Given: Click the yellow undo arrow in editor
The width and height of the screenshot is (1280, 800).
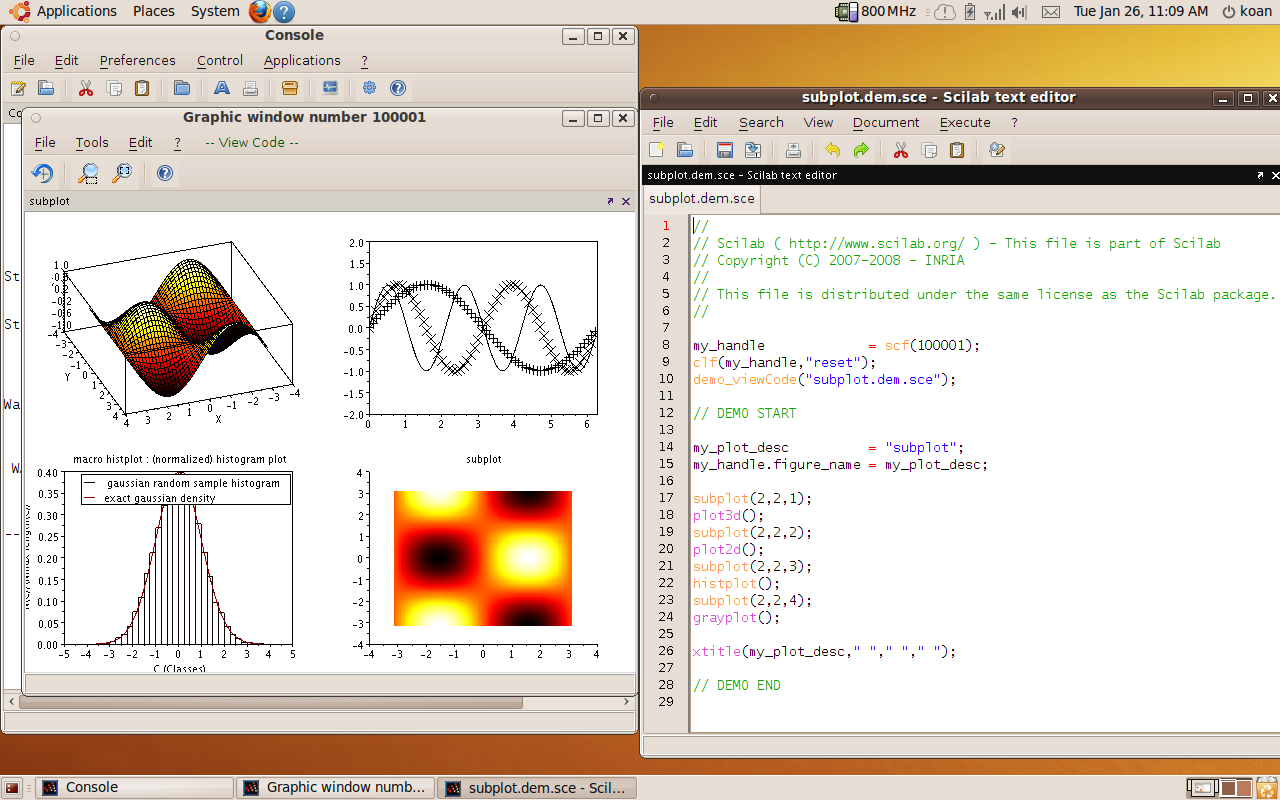Looking at the screenshot, I should coord(832,150).
